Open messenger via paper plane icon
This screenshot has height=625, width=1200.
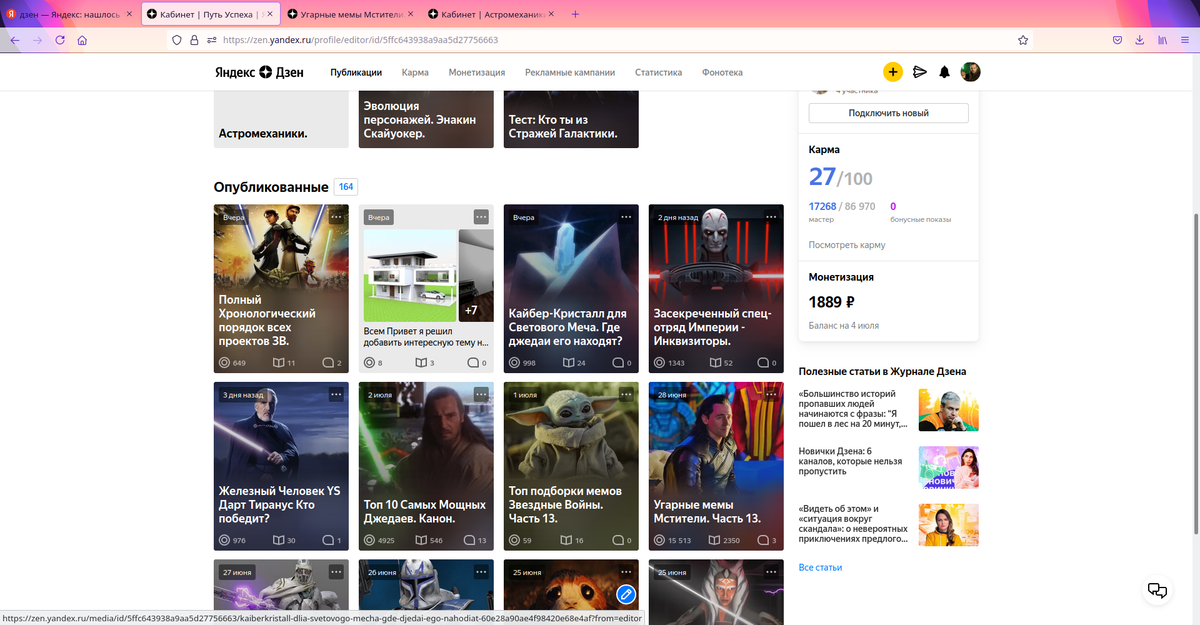pos(920,72)
